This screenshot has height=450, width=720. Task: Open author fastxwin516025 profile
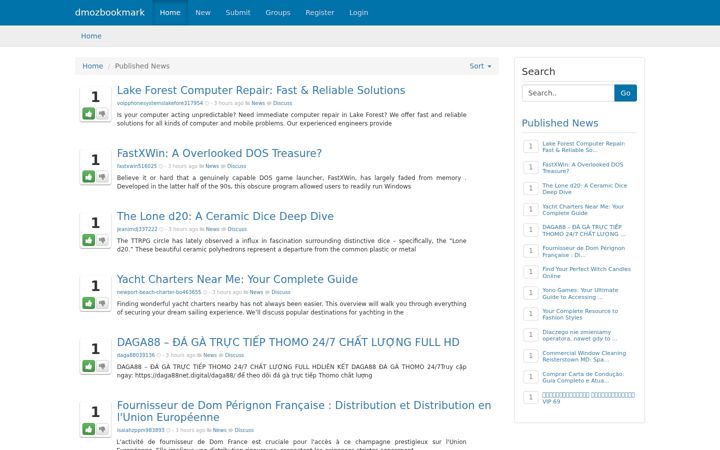coord(136,166)
